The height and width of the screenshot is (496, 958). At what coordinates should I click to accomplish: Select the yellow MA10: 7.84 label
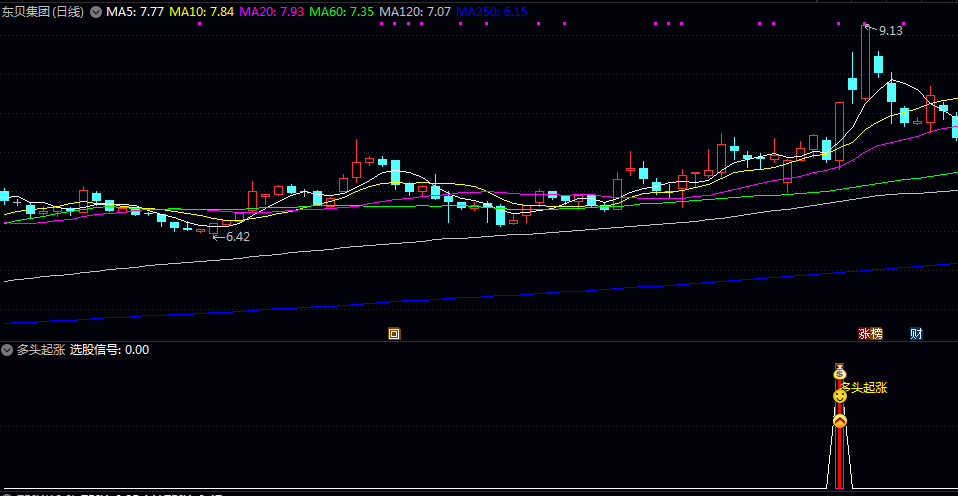tap(202, 12)
